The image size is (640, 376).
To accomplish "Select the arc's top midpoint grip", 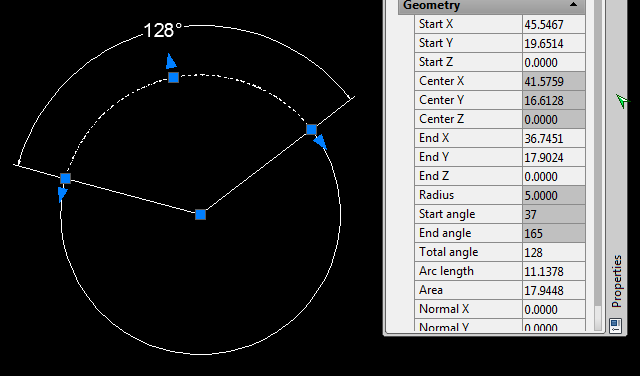I will tap(173, 78).
